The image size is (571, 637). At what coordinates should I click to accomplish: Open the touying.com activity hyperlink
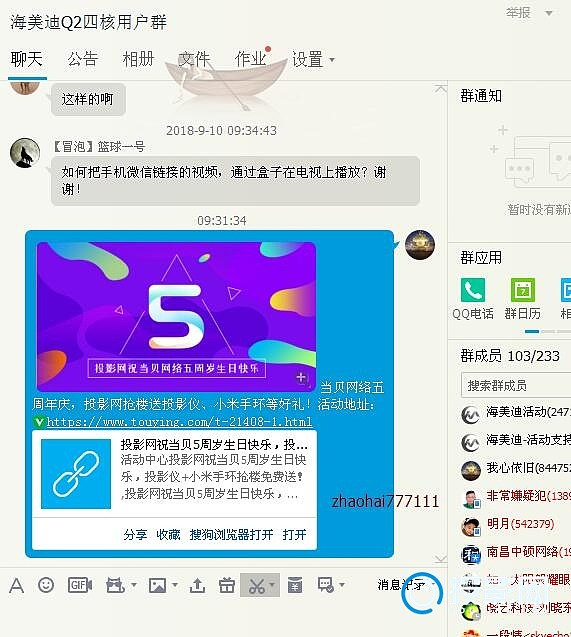(179, 422)
